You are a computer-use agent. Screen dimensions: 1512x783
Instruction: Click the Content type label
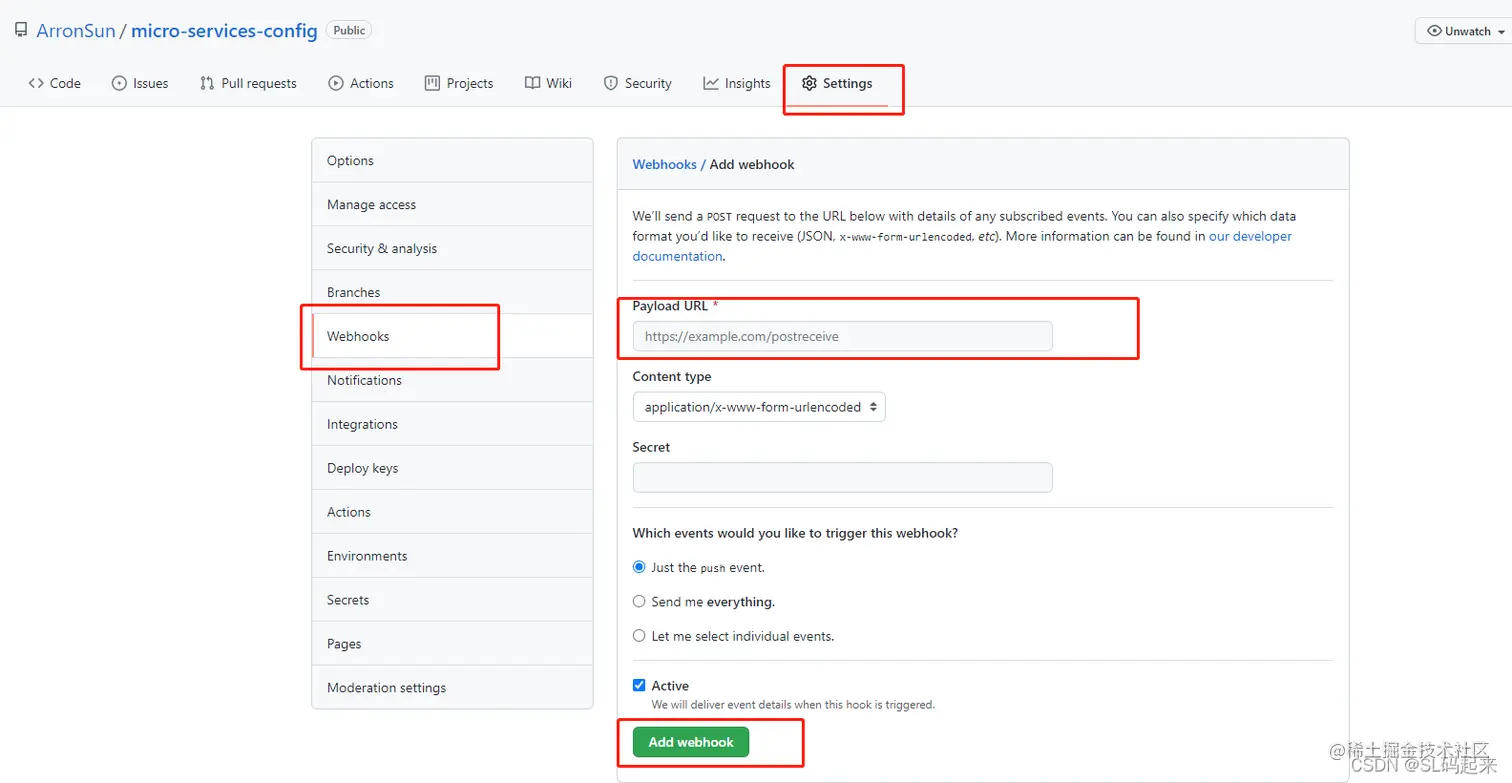click(672, 377)
